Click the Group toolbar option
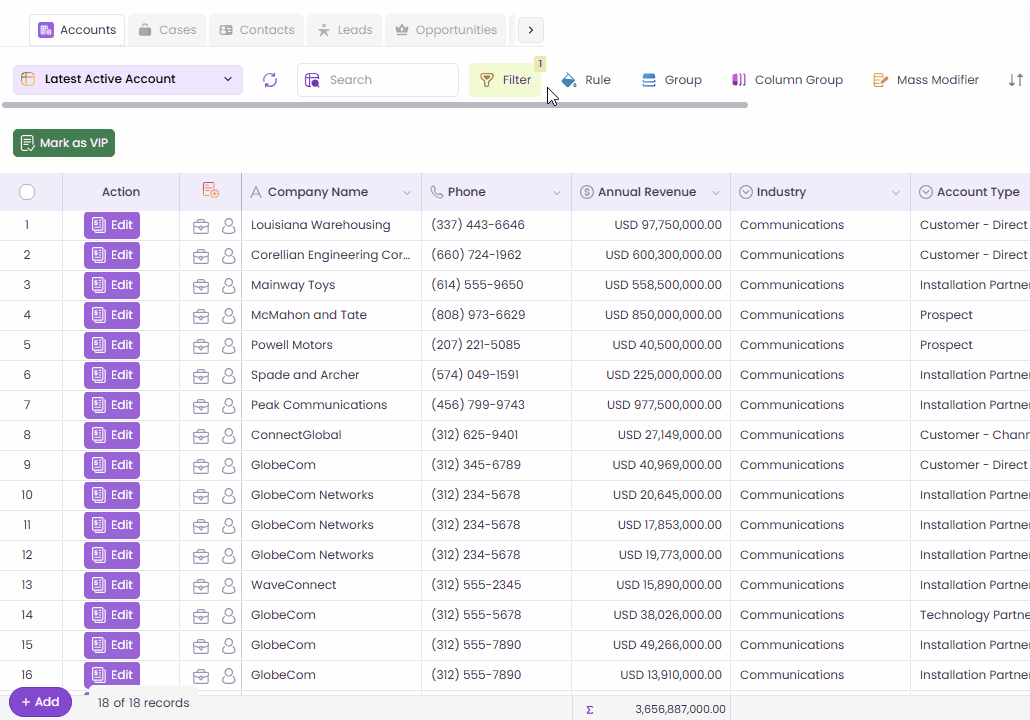Screen dimensions: 1030x720 point(671,80)
